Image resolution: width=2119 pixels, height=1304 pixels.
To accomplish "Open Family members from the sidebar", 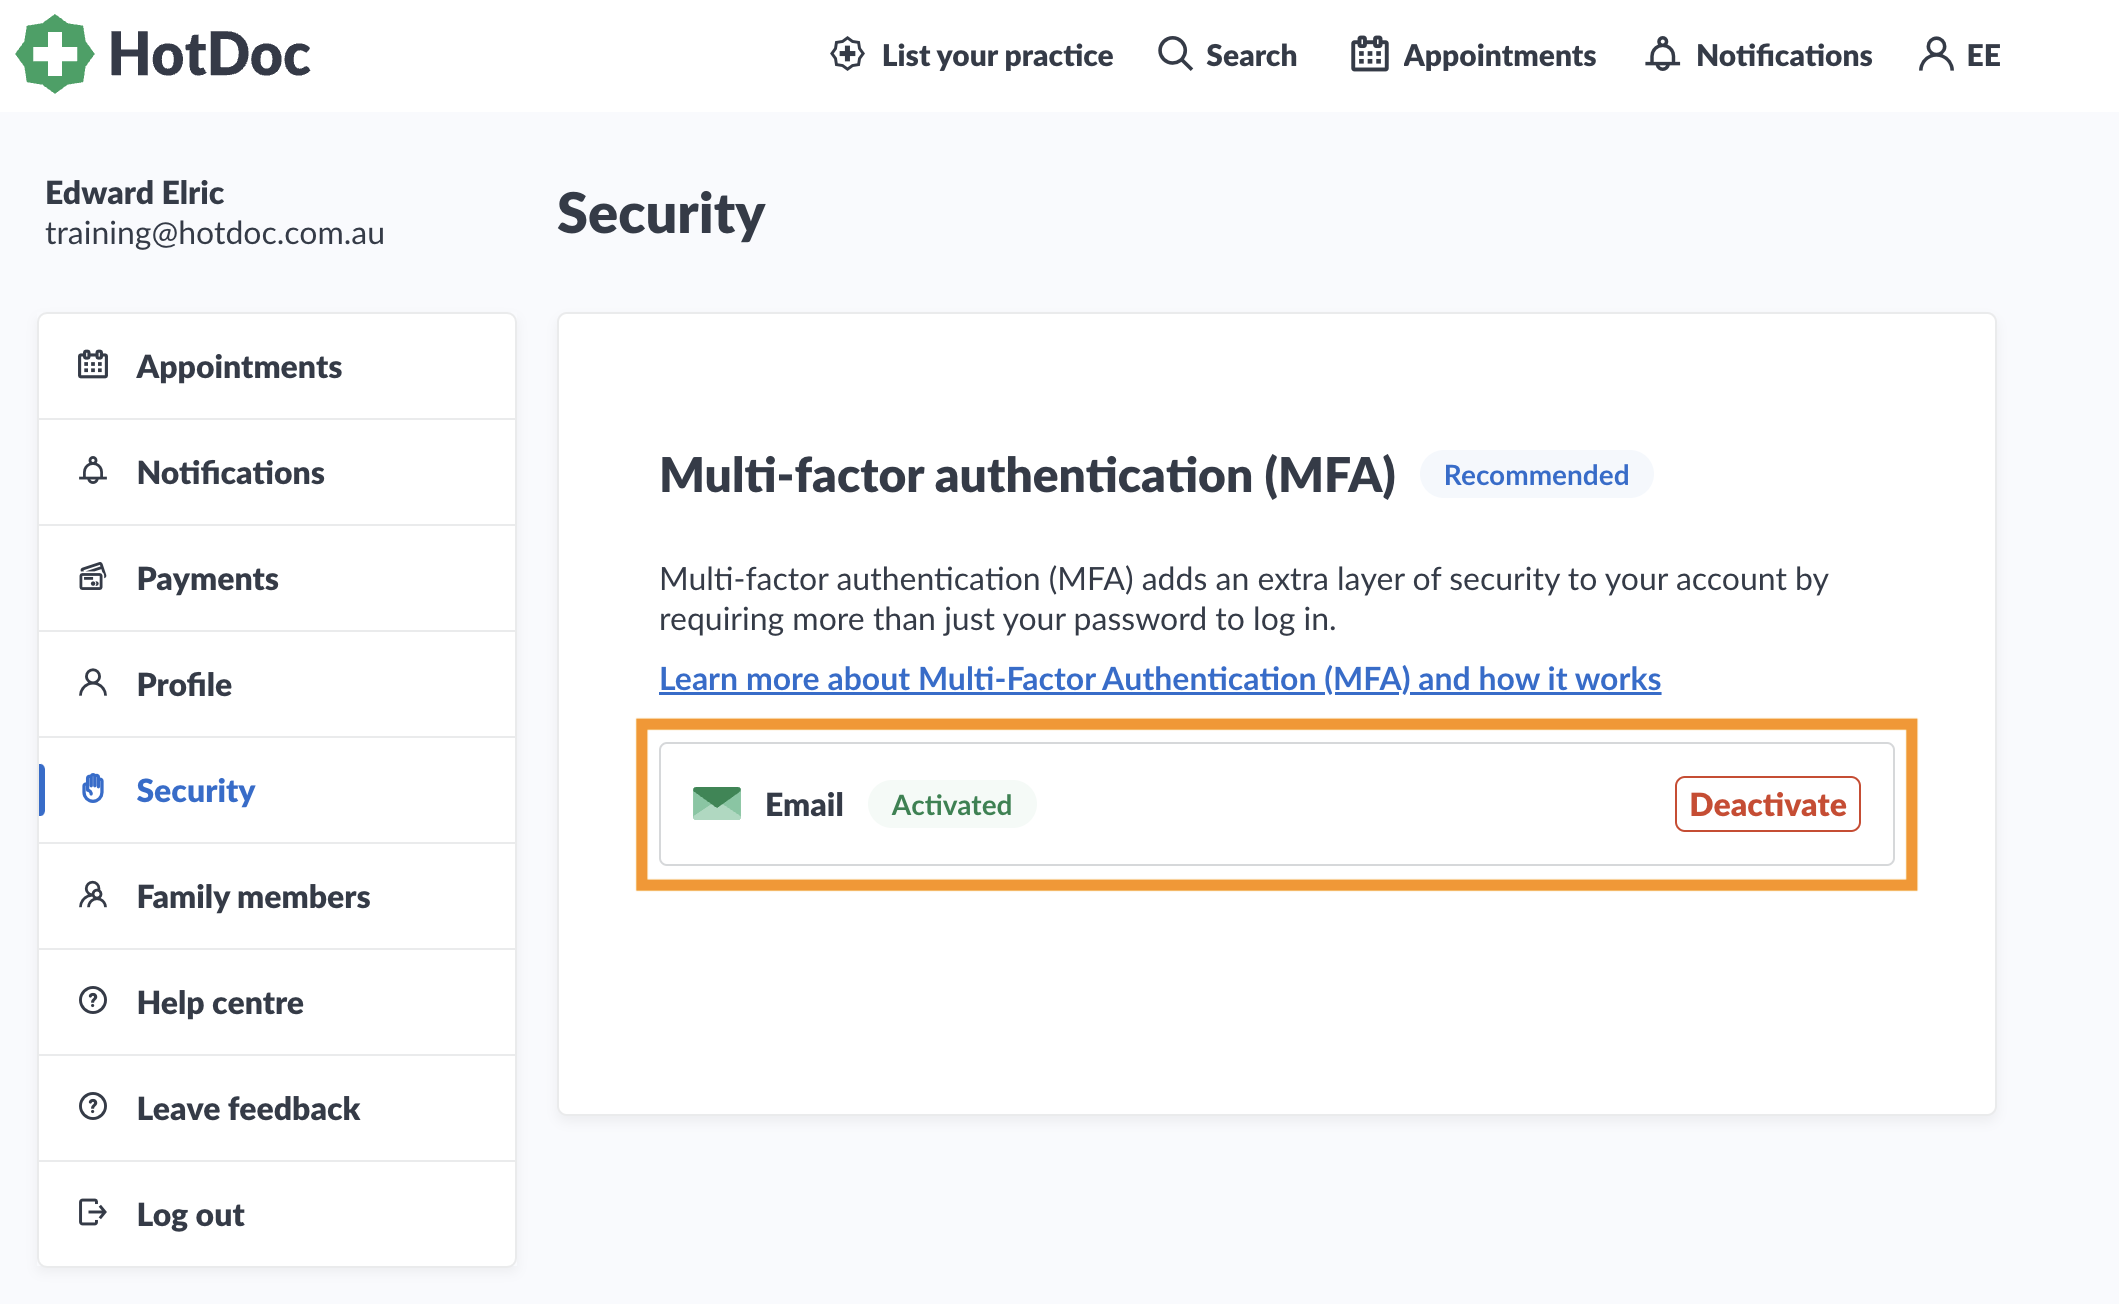I will (x=277, y=896).
